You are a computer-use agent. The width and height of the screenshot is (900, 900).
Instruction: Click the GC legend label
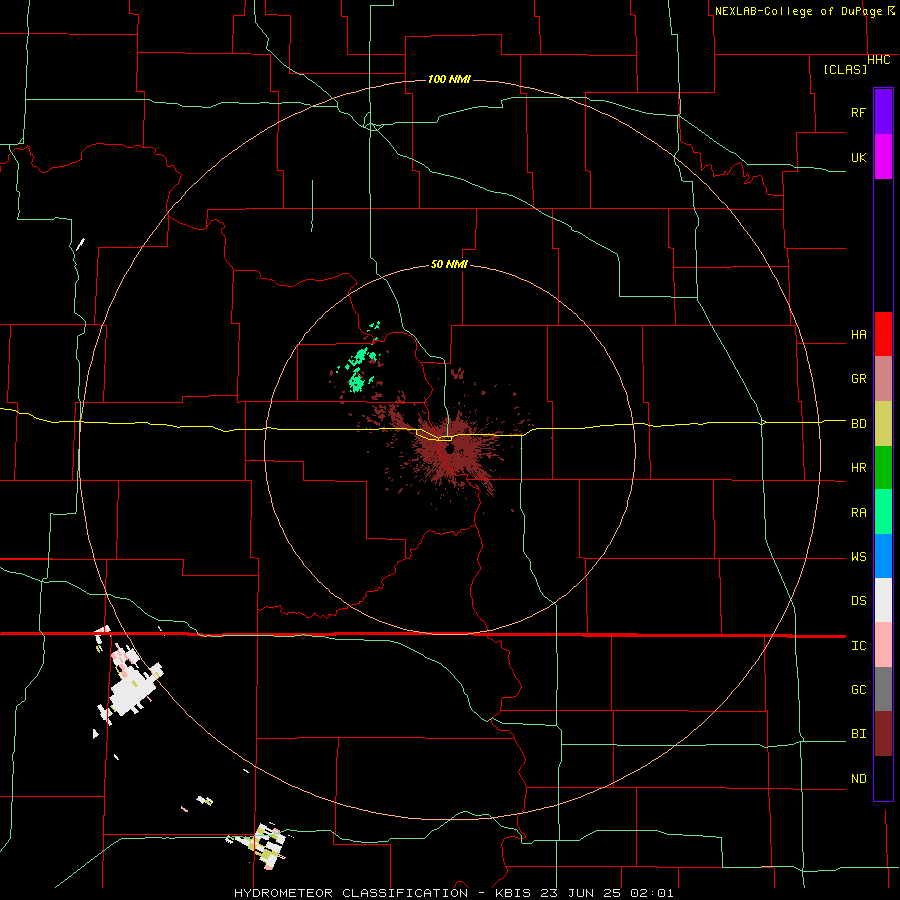pyautogui.click(x=858, y=690)
